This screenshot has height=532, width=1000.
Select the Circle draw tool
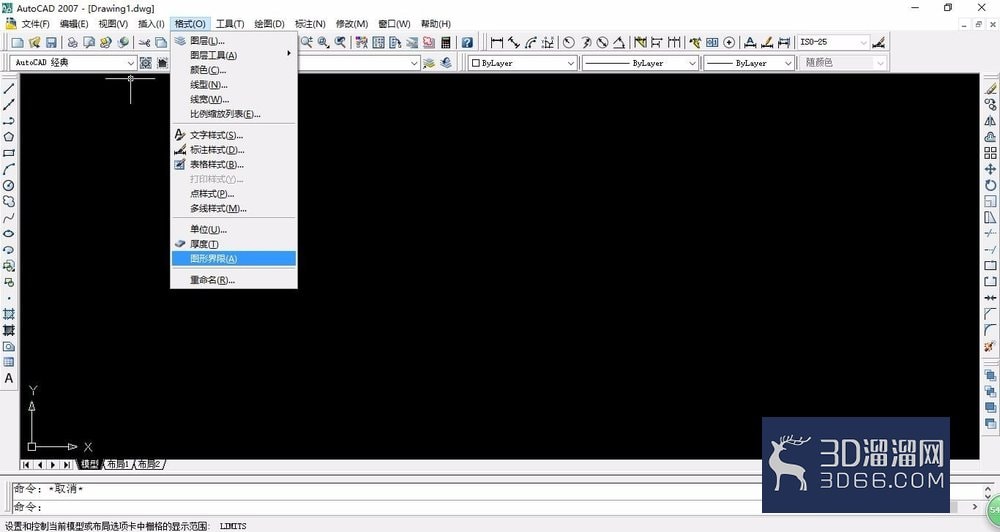click(9, 186)
